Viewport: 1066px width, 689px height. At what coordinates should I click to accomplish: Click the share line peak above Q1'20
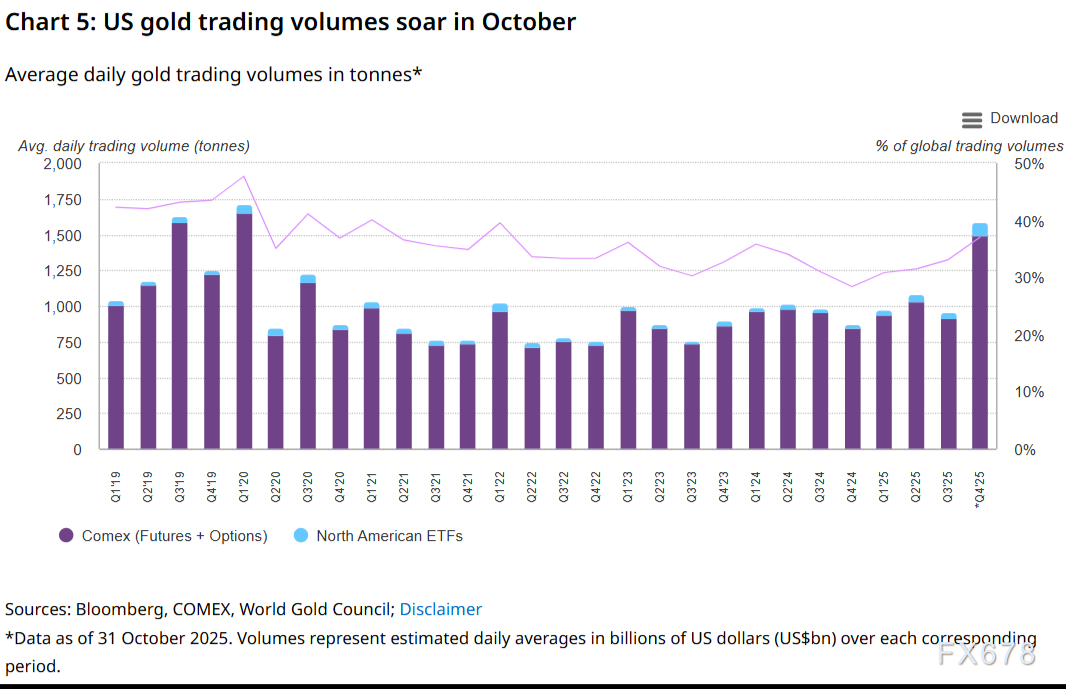(244, 176)
